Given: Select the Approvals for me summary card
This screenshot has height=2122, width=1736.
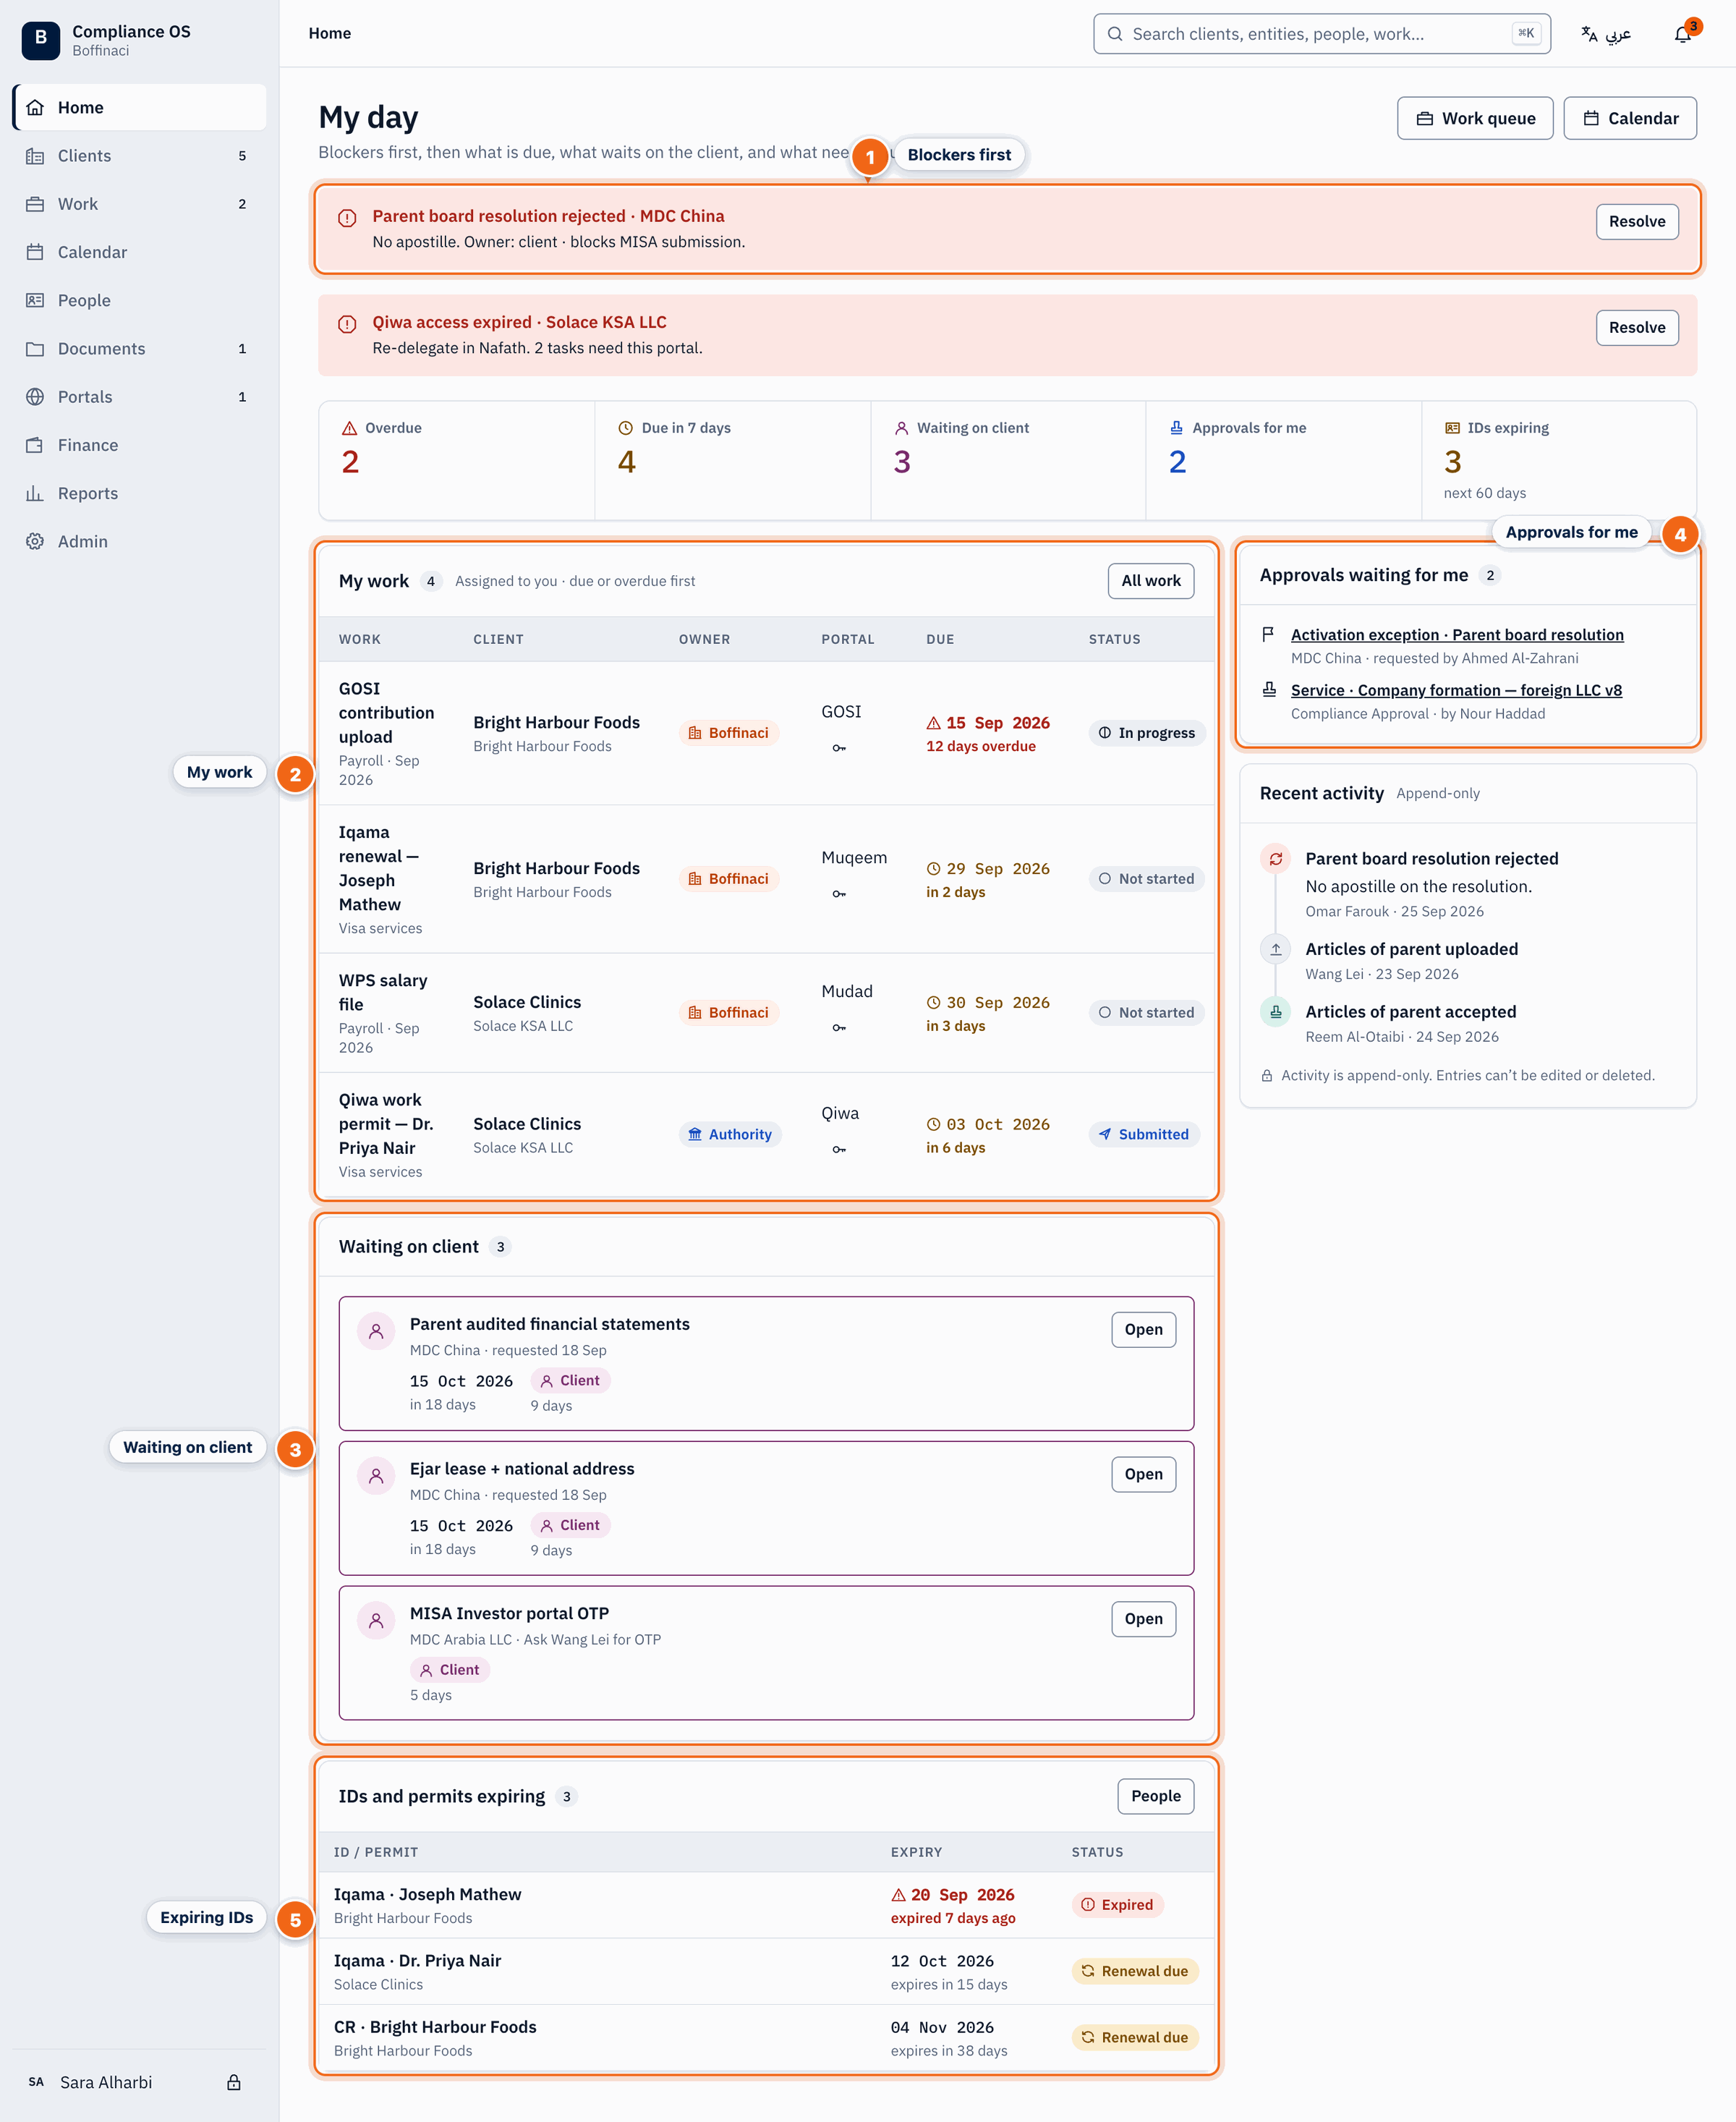Looking at the screenshot, I should pyautogui.click(x=1284, y=461).
